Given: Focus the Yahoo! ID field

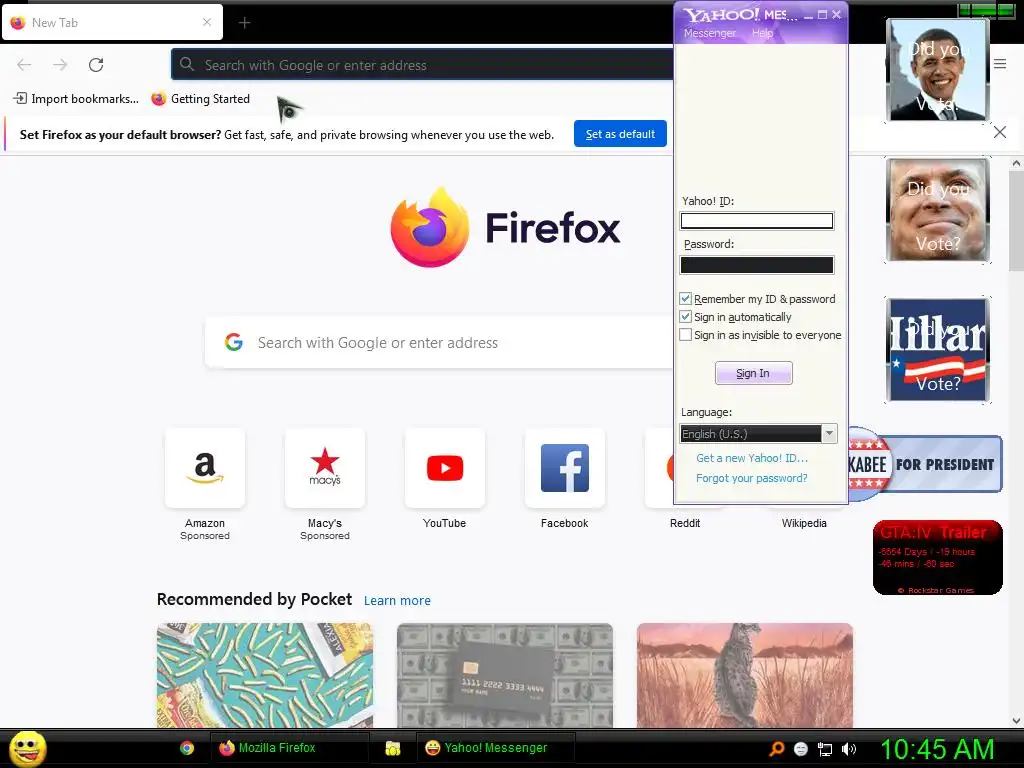Looking at the screenshot, I should (x=757, y=221).
